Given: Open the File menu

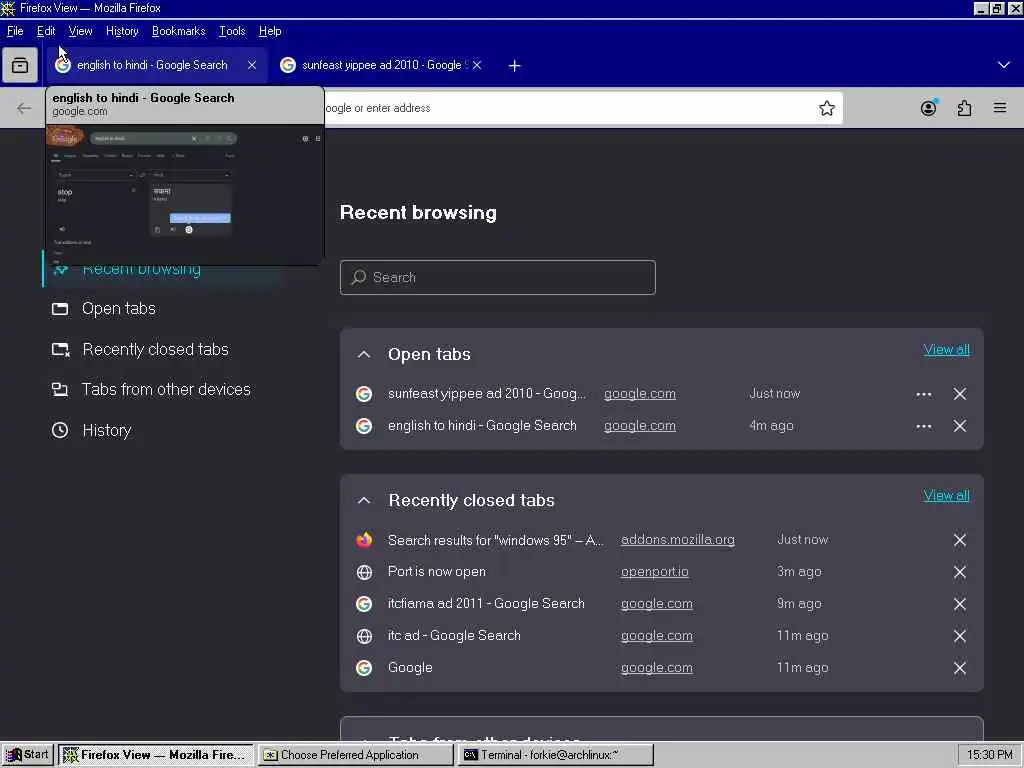Looking at the screenshot, I should (x=15, y=31).
